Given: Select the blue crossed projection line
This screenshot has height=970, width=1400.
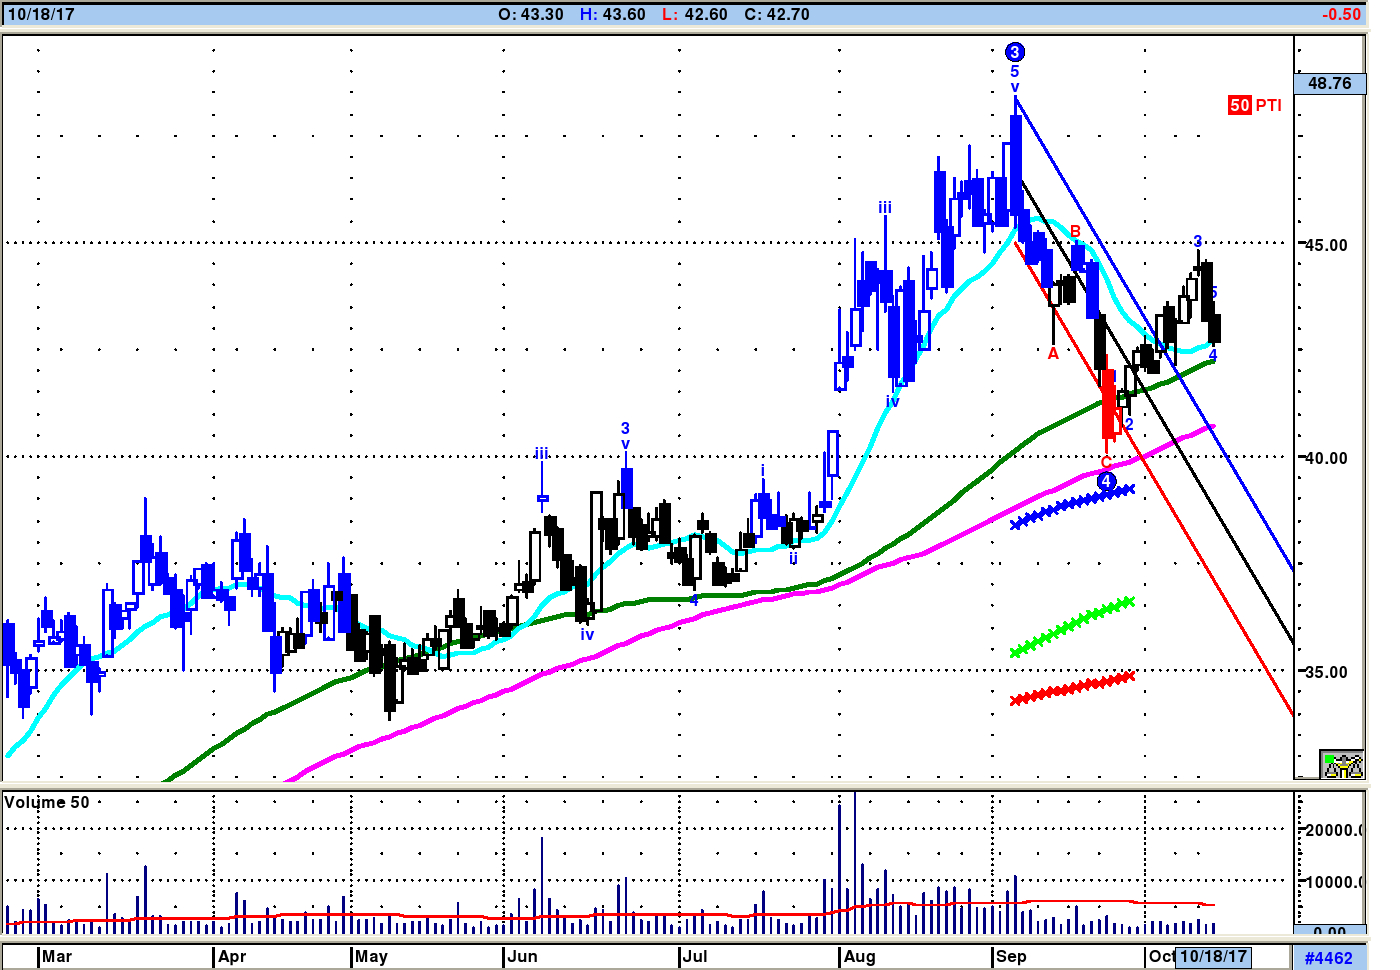Looking at the screenshot, I should (x=1073, y=506).
